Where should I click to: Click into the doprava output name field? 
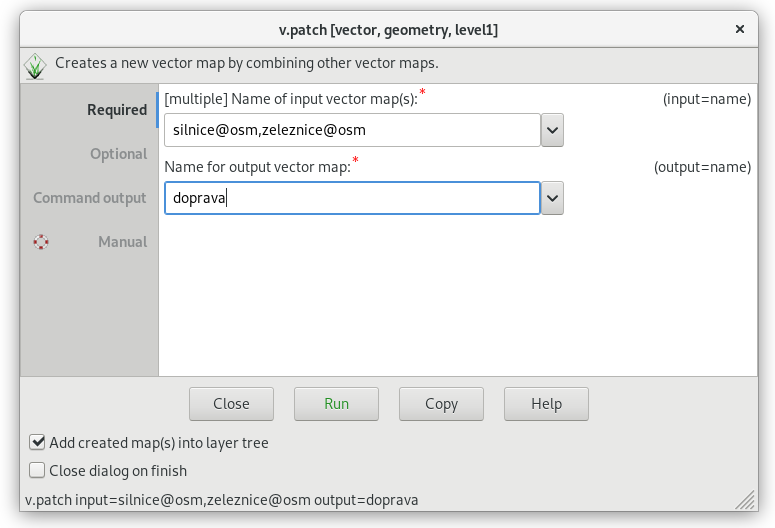pyautogui.click(x=352, y=198)
